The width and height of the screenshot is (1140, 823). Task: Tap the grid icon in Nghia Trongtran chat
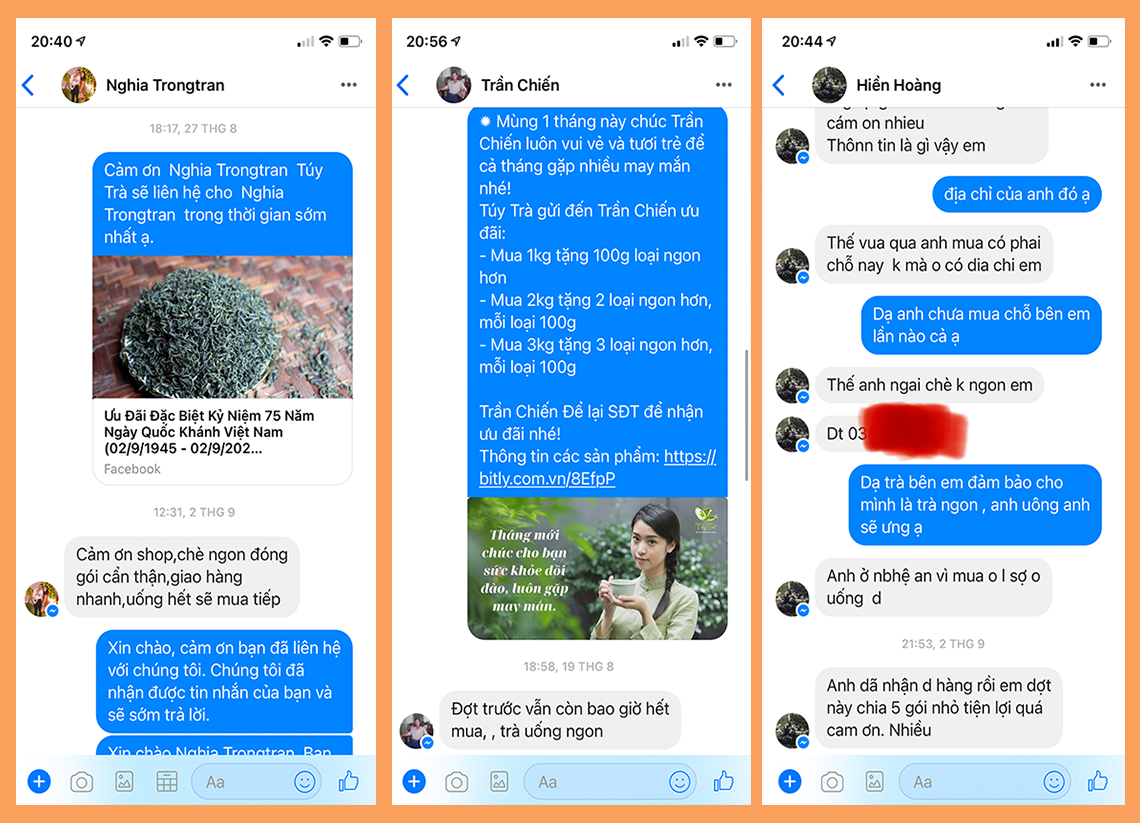point(167,782)
